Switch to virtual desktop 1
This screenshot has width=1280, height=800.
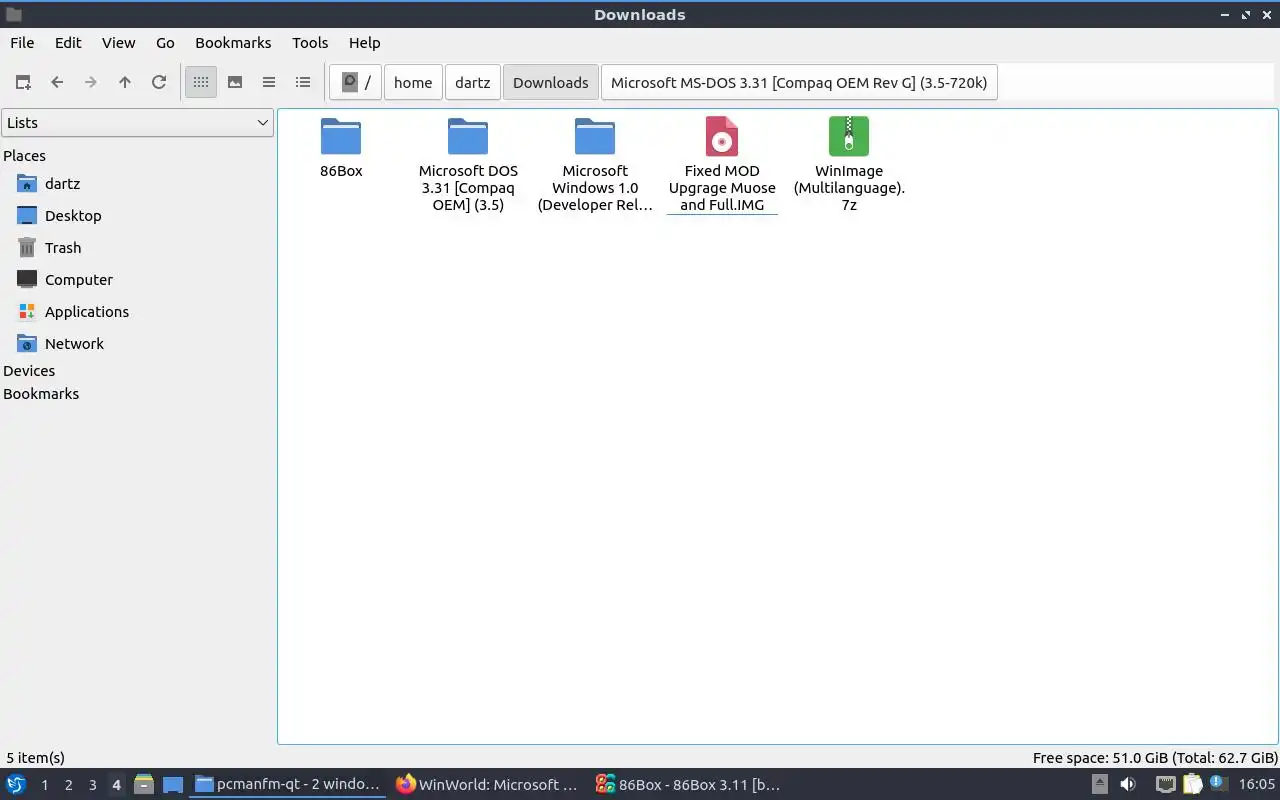tap(44, 785)
